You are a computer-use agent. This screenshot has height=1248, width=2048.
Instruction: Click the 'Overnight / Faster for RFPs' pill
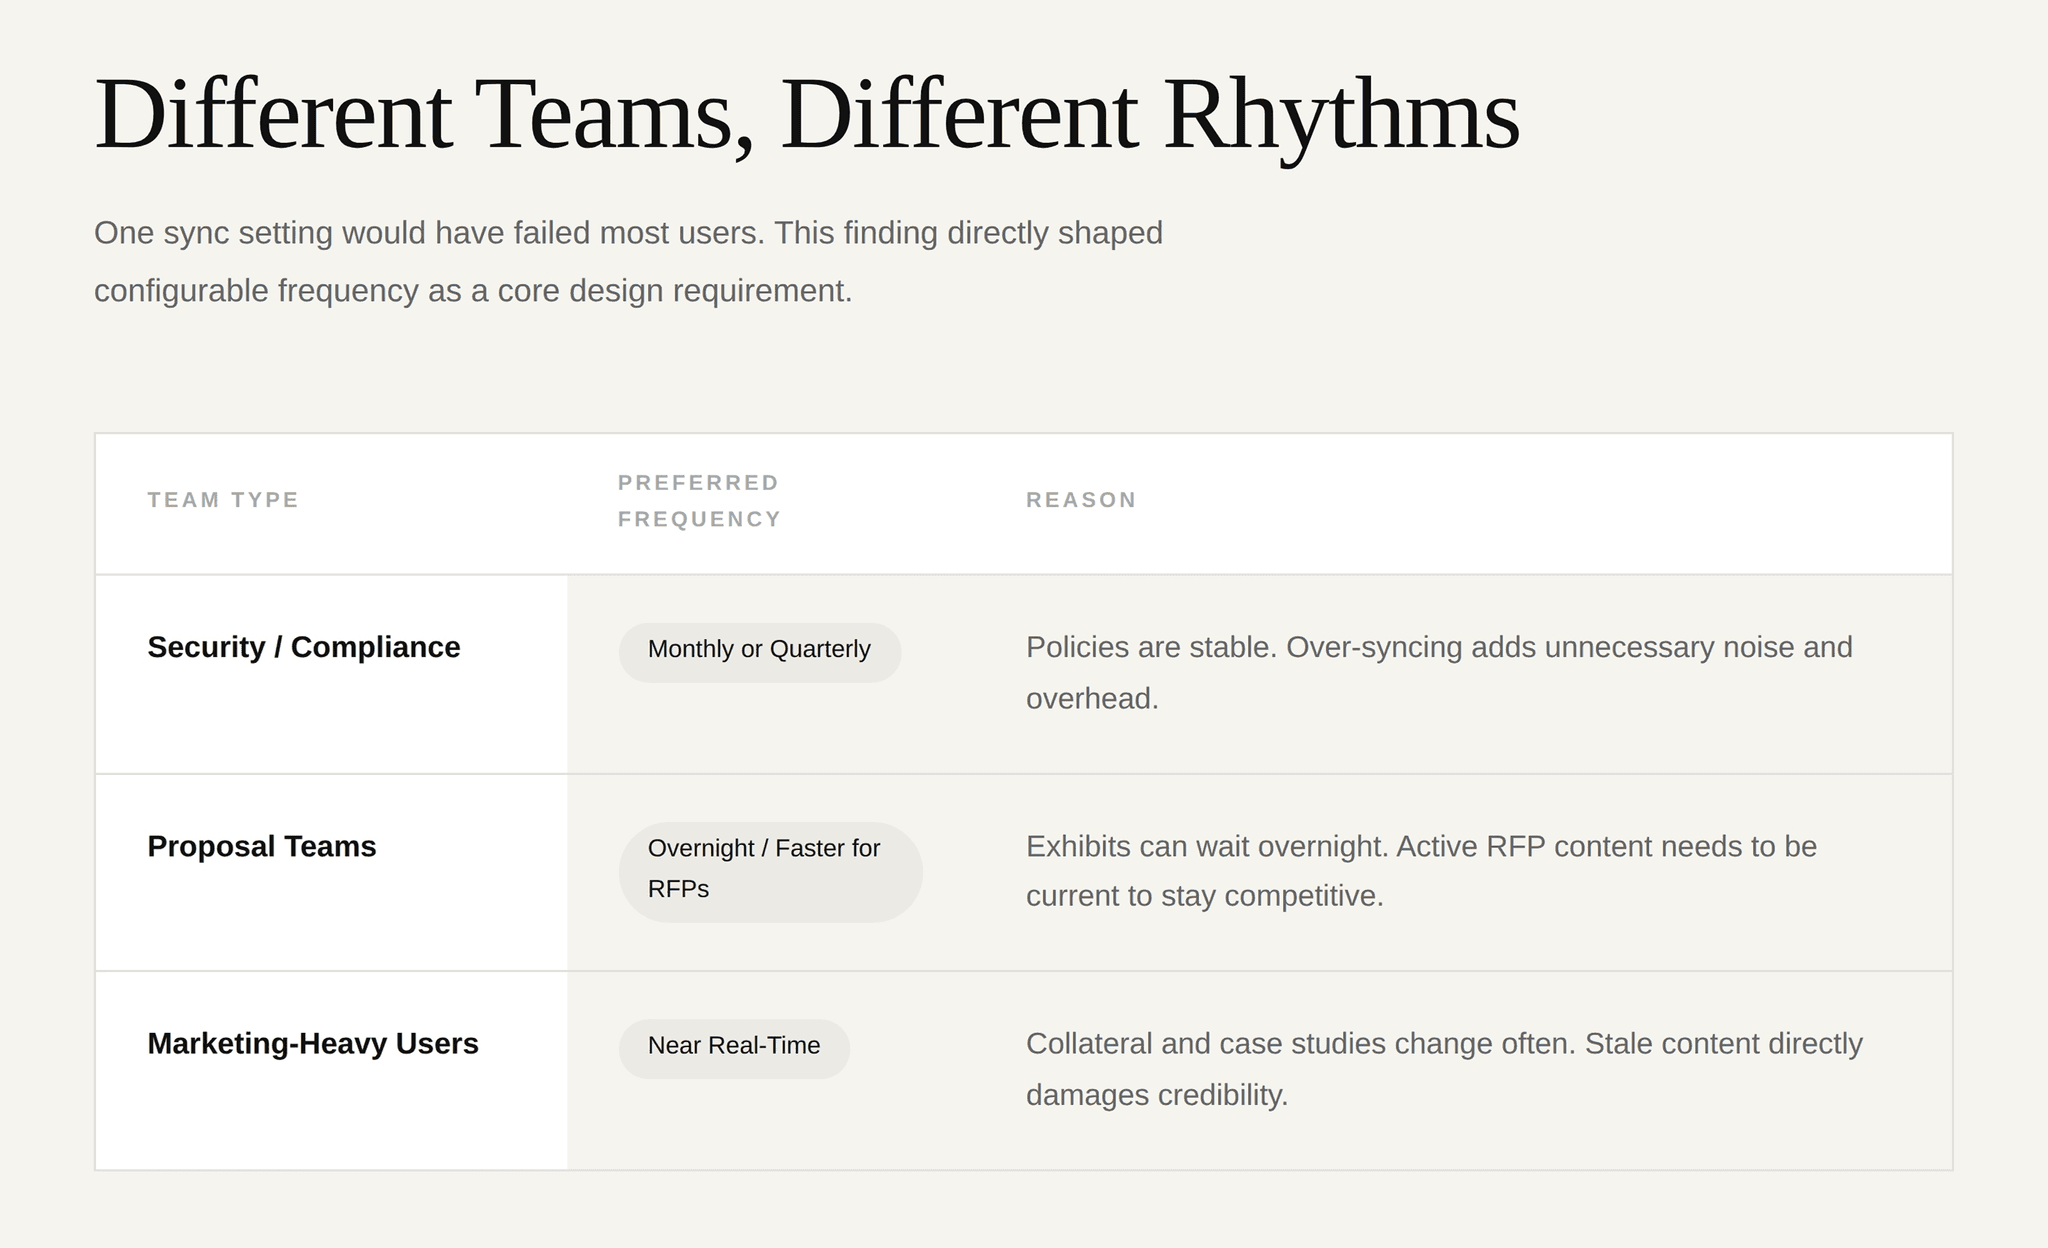[771, 872]
